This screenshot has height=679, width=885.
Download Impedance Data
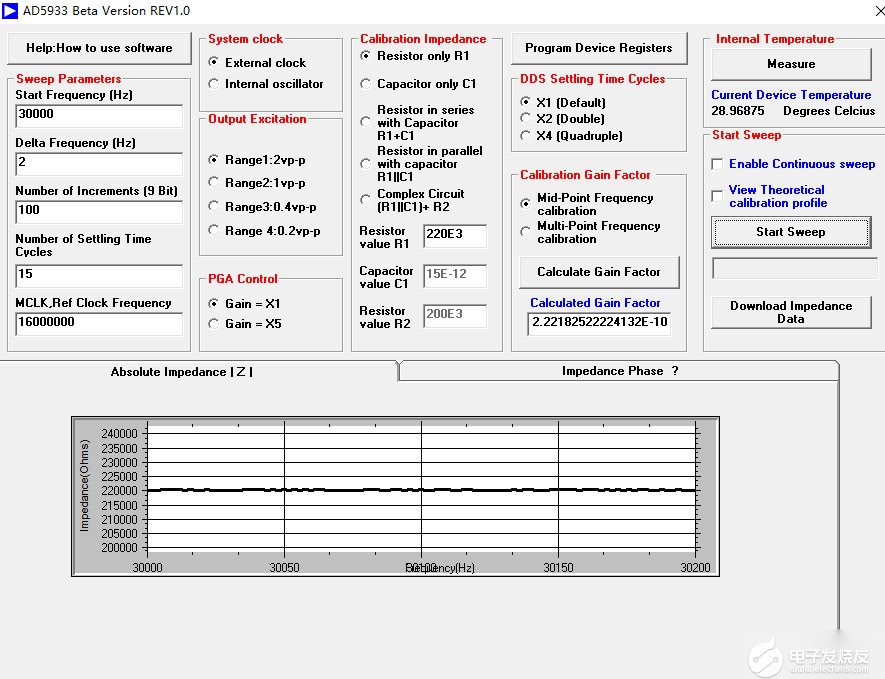click(791, 312)
